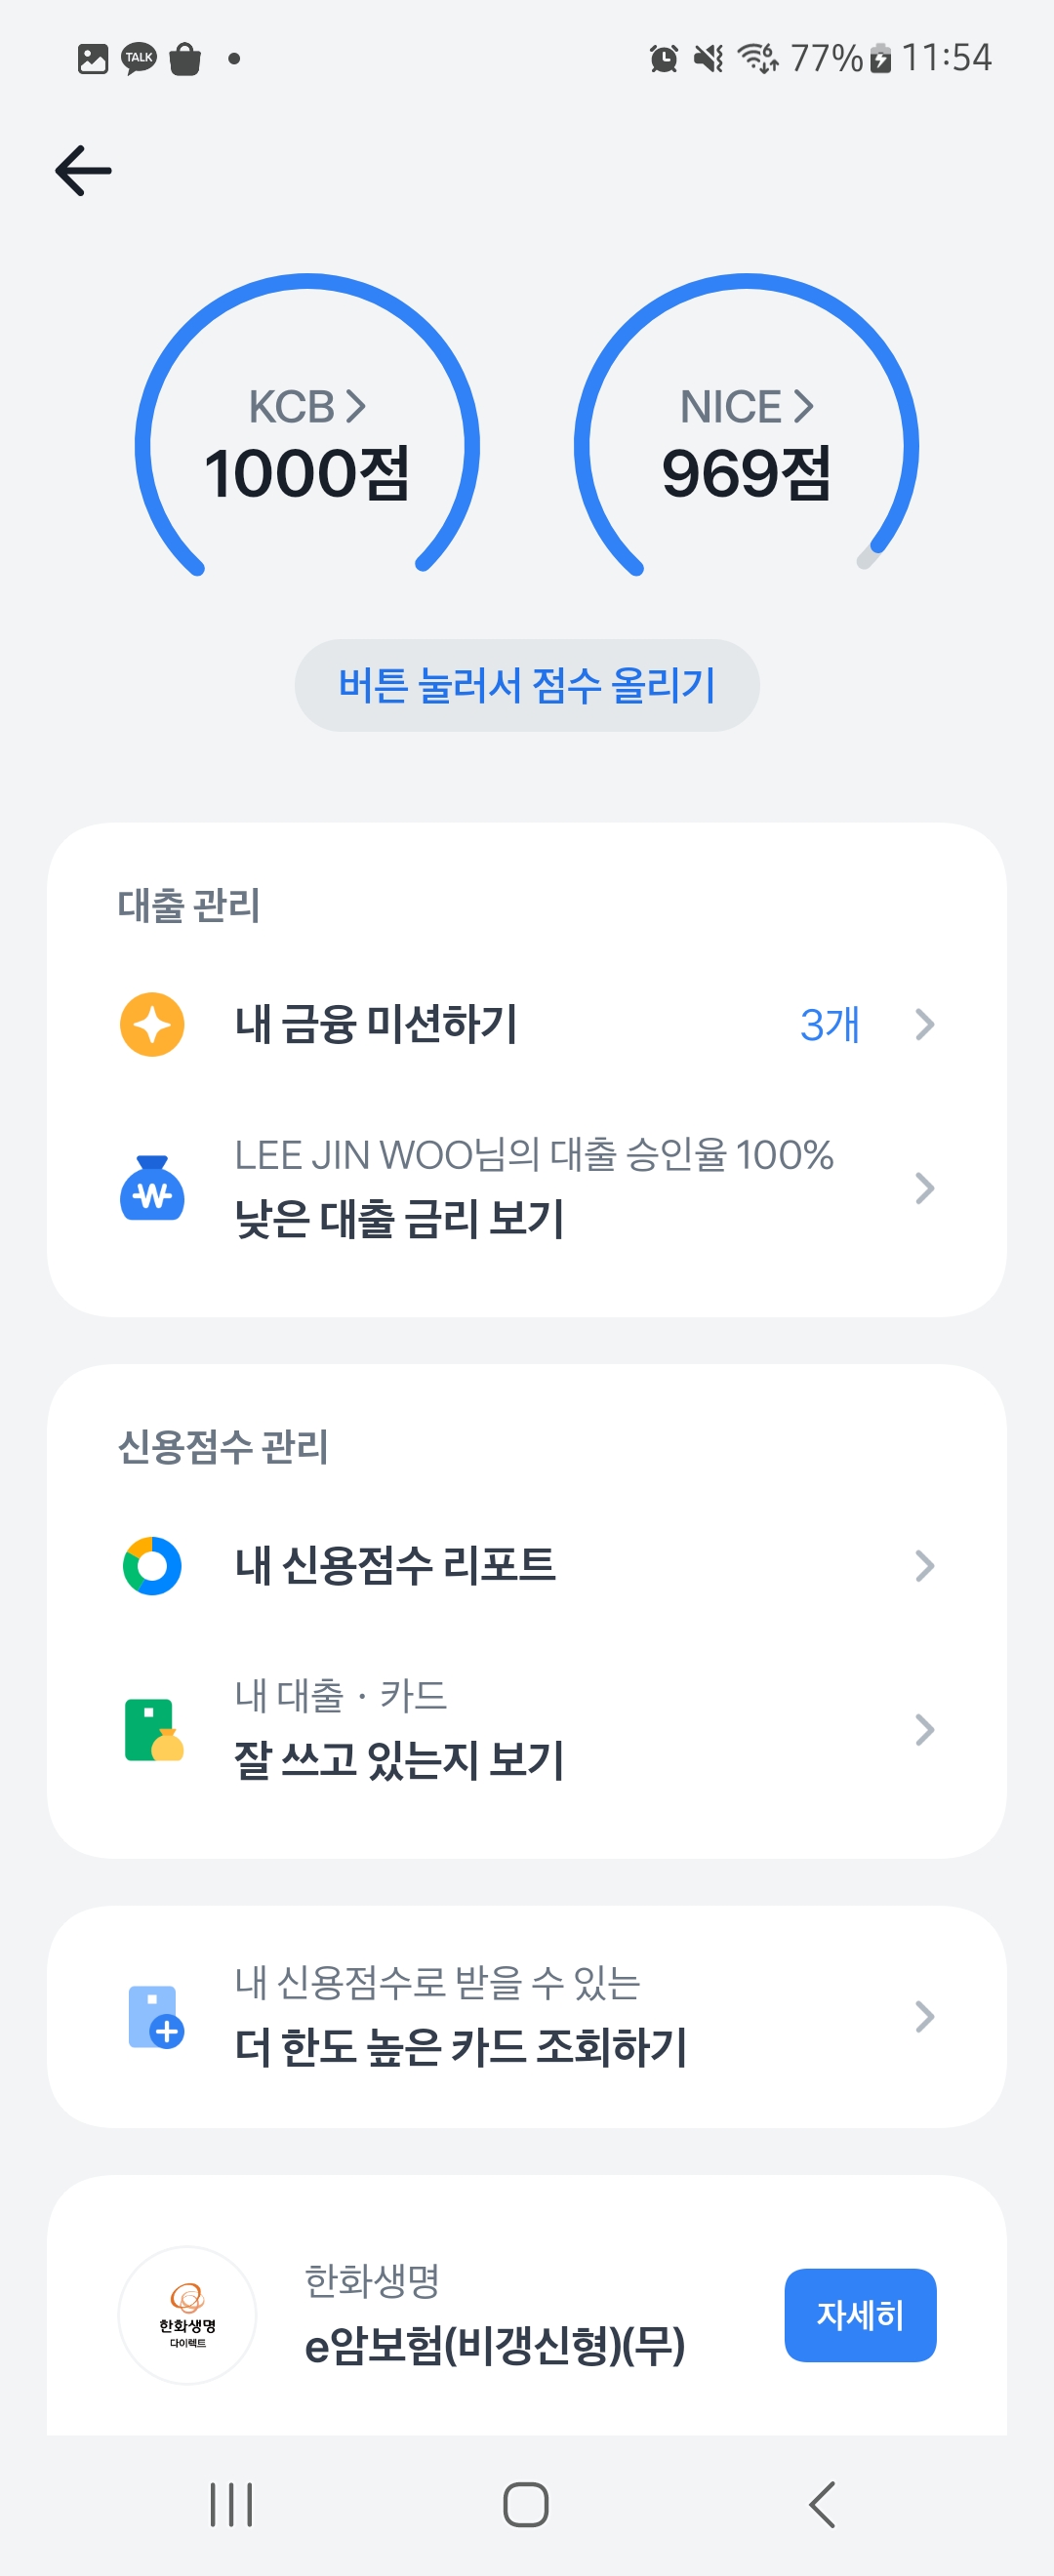
Task: Open 내 신용점수 리포트 menu item
Action: pos(395,1565)
